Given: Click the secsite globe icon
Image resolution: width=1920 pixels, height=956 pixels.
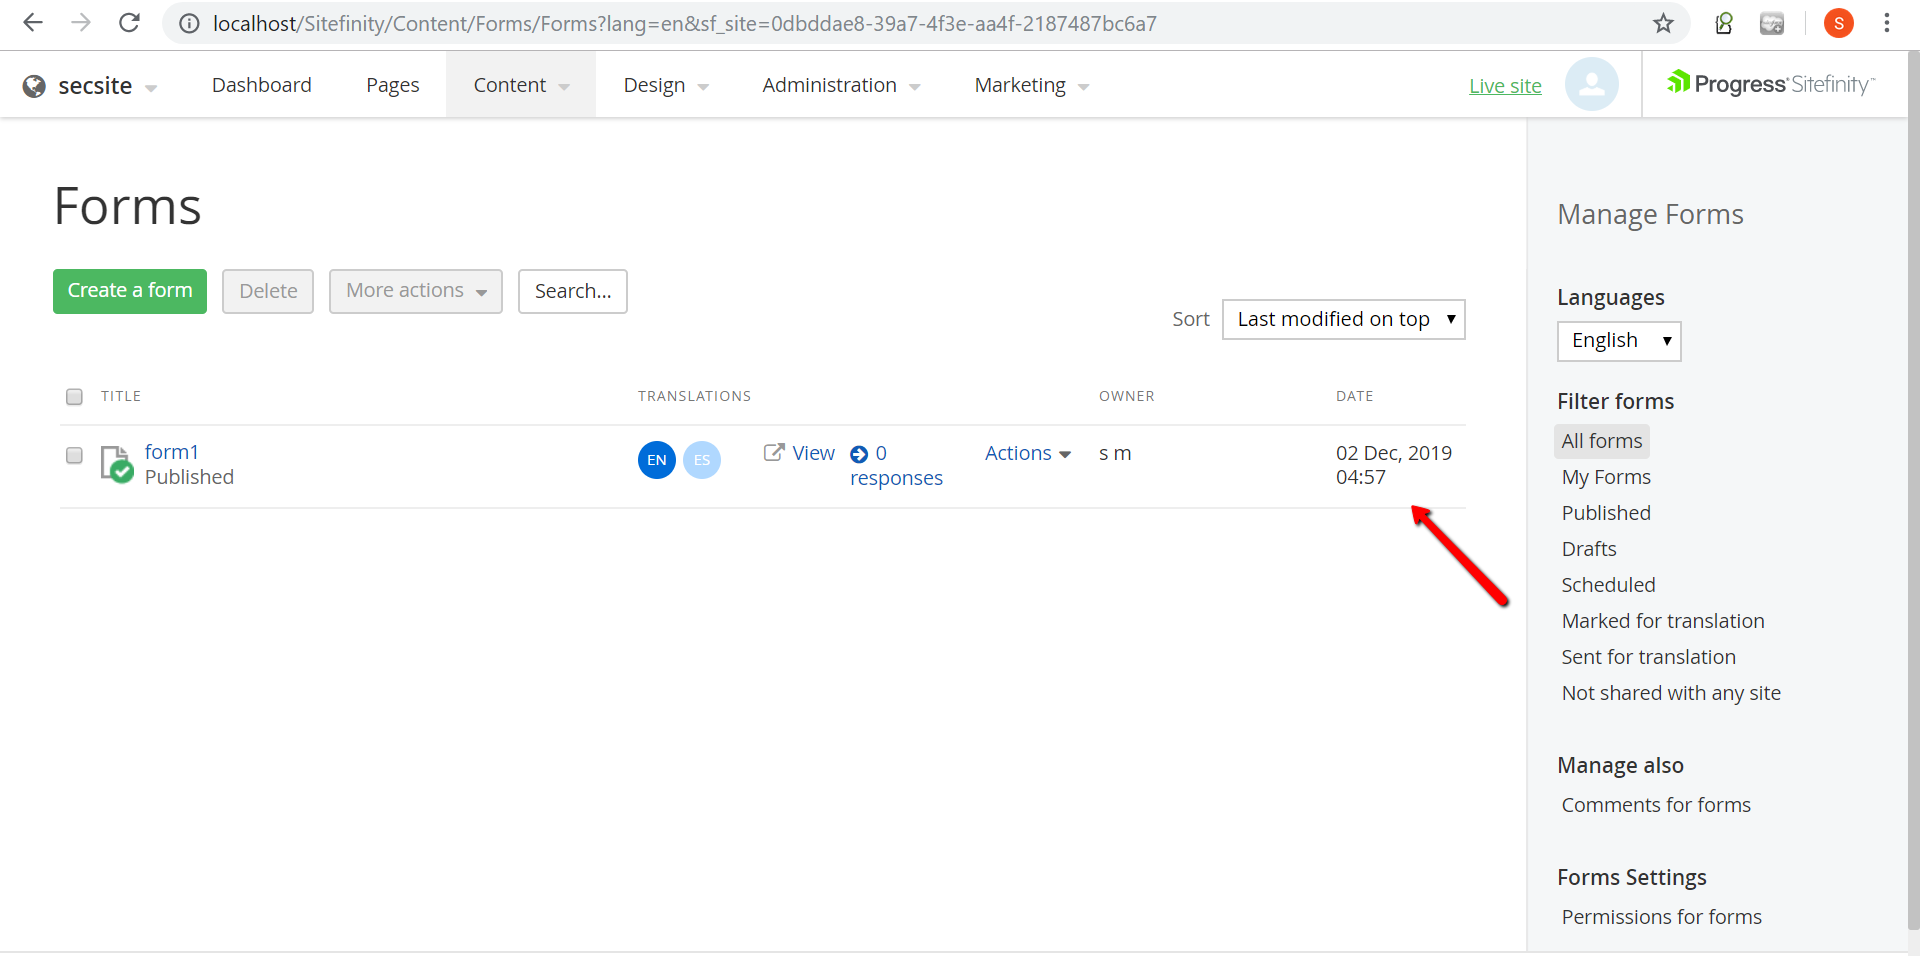Looking at the screenshot, I should (x=34, y=86).
